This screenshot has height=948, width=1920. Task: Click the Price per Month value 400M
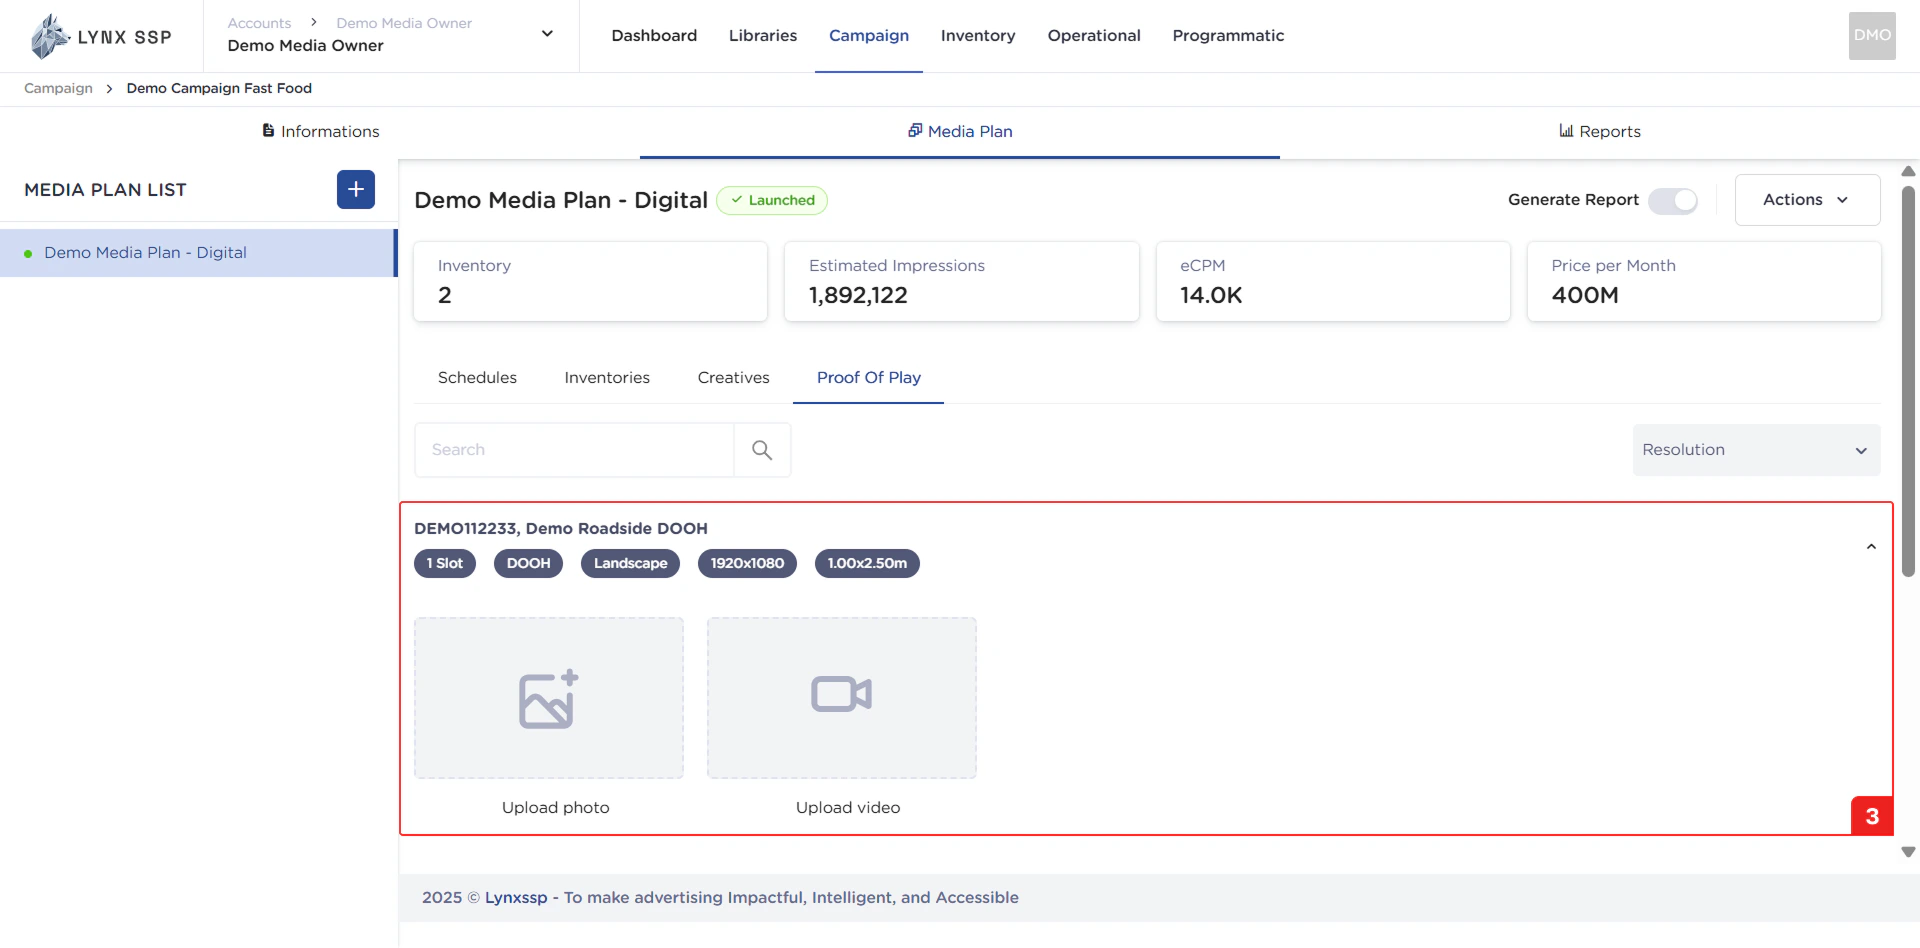tap(1585, 296)
